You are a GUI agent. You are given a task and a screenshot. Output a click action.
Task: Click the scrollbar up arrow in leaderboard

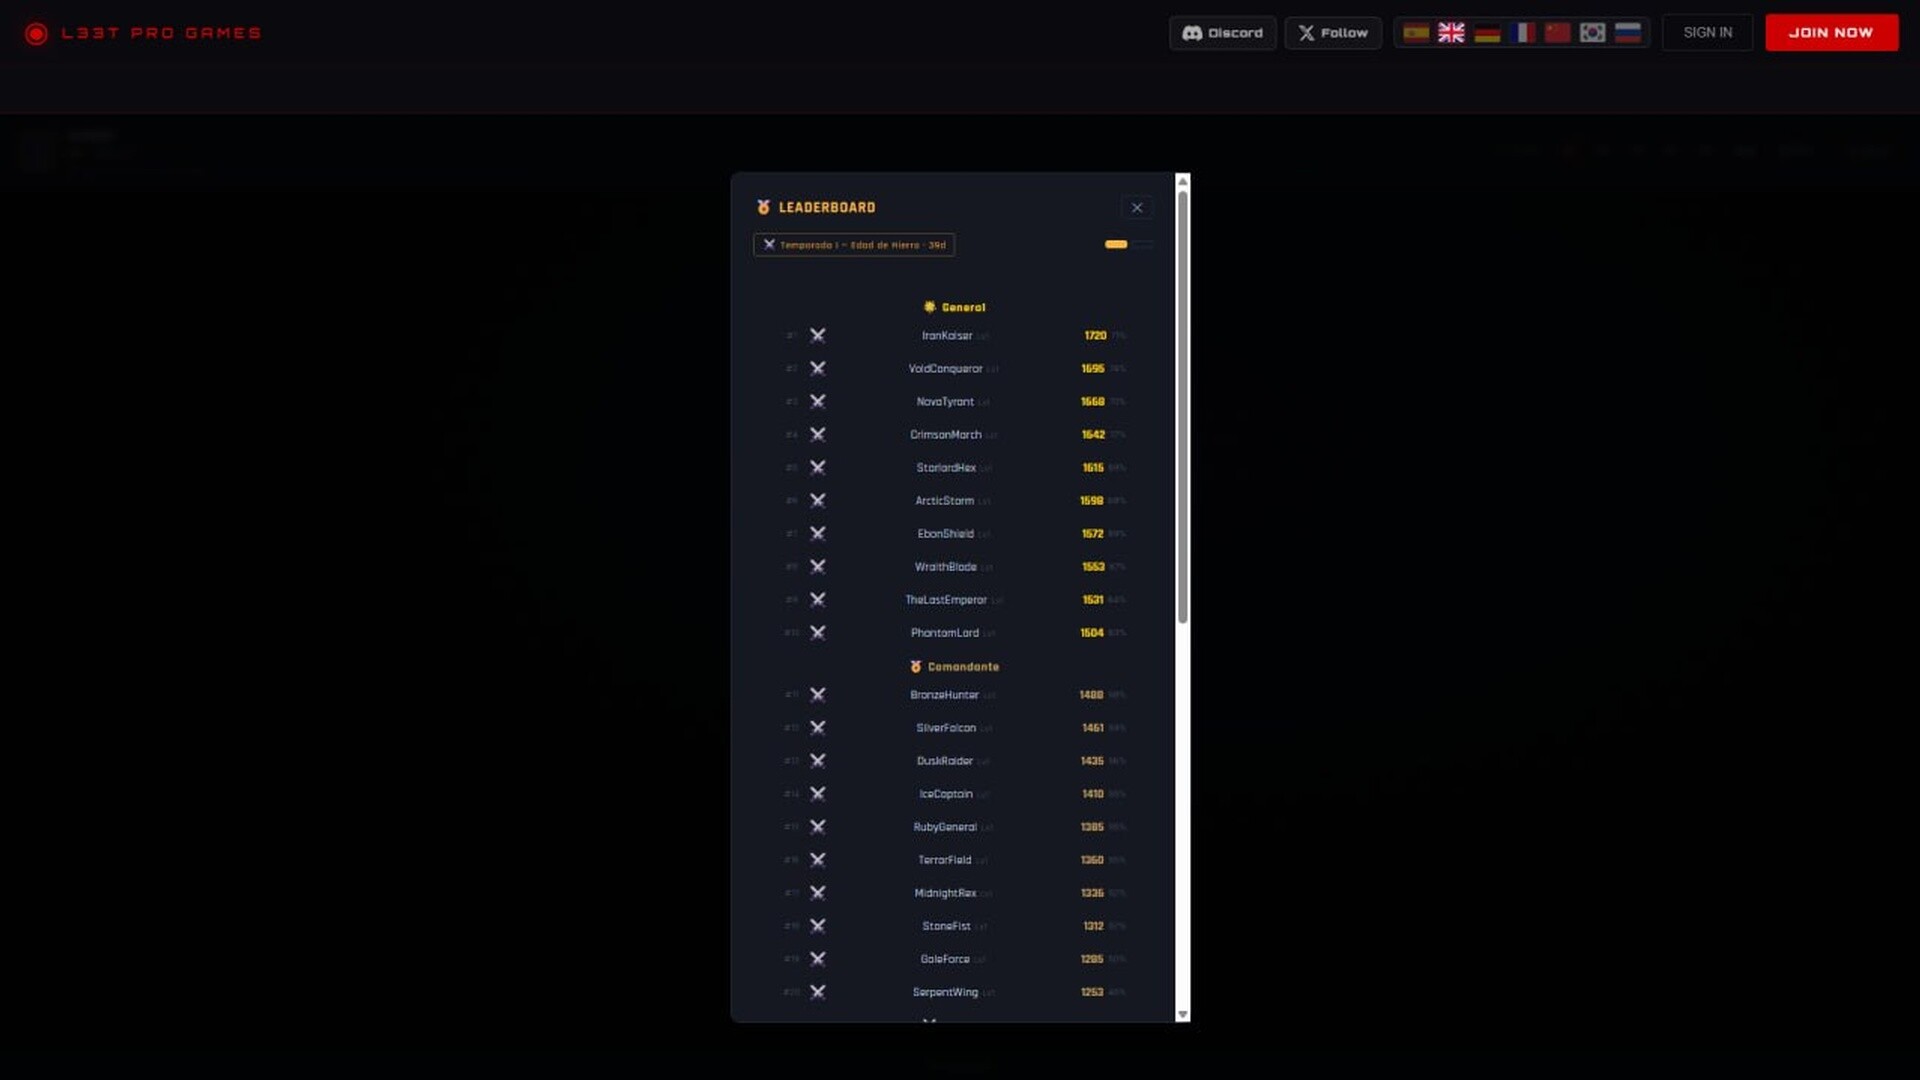coord(1183,181)
